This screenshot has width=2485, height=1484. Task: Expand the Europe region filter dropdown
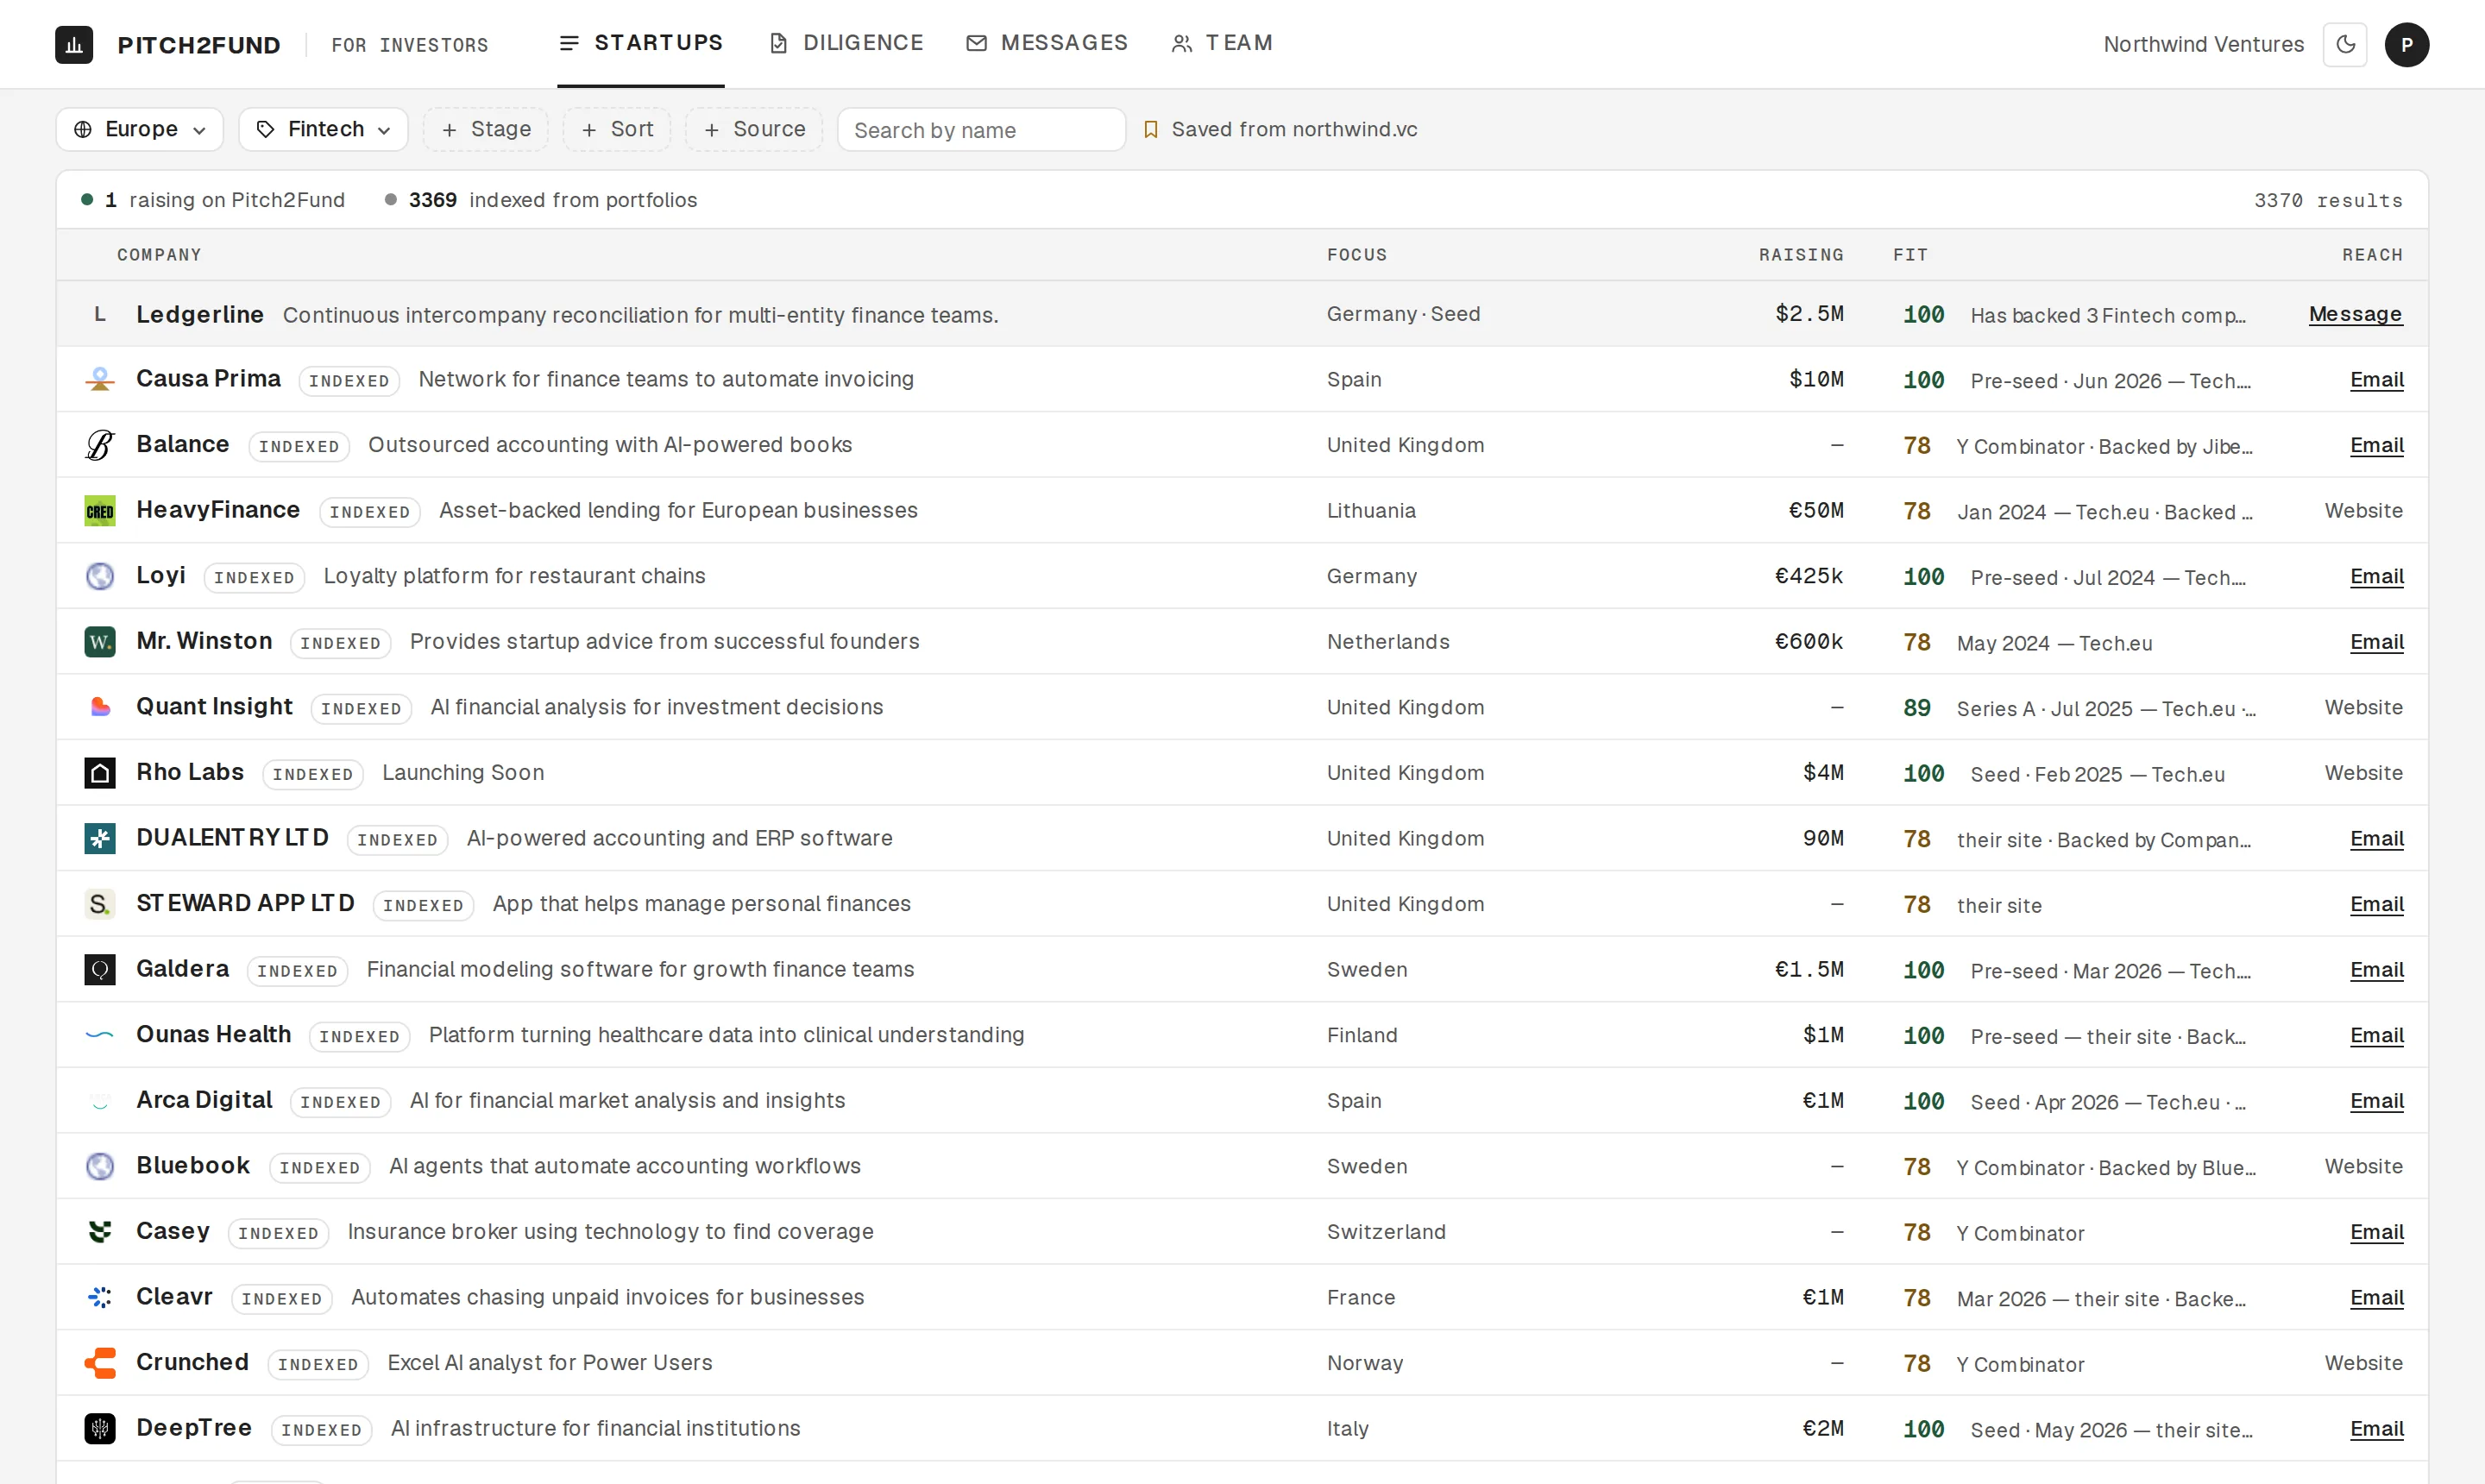140,129
